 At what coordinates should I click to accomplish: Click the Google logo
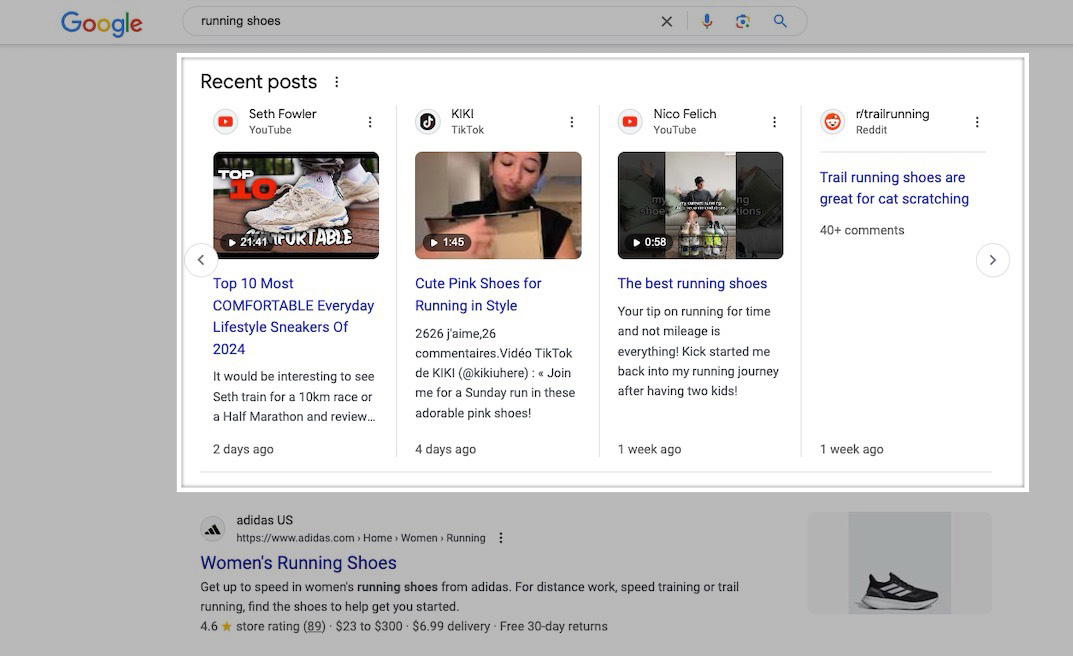[100, 22]
